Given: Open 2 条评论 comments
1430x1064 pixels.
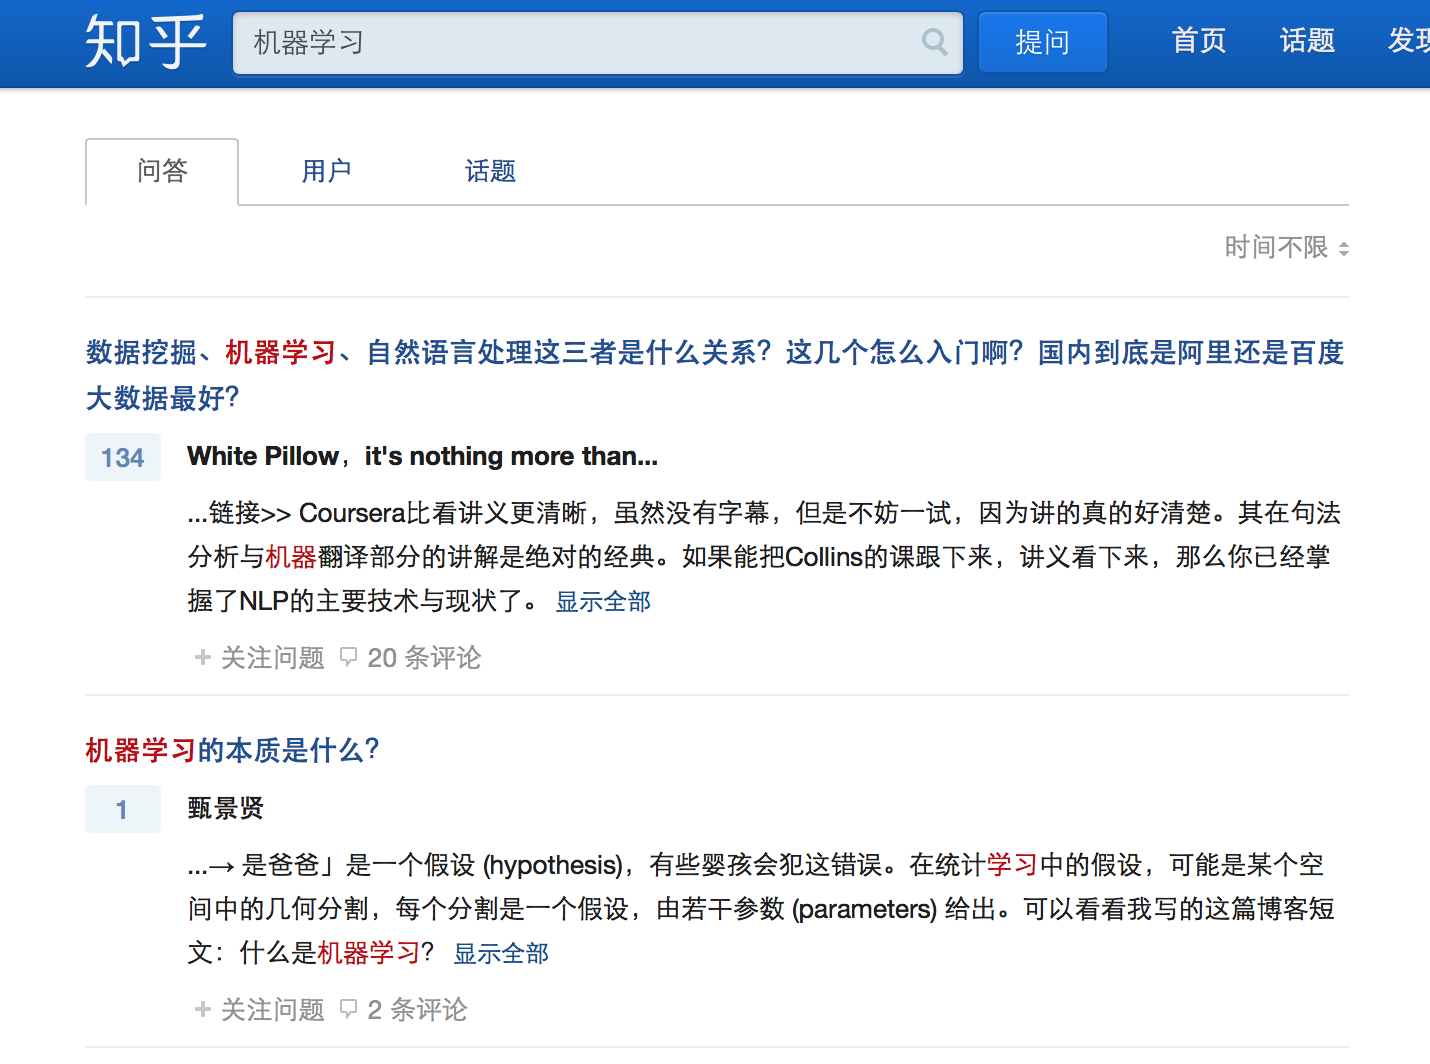Looking at the screenshot, I should tap(417, 1009).
